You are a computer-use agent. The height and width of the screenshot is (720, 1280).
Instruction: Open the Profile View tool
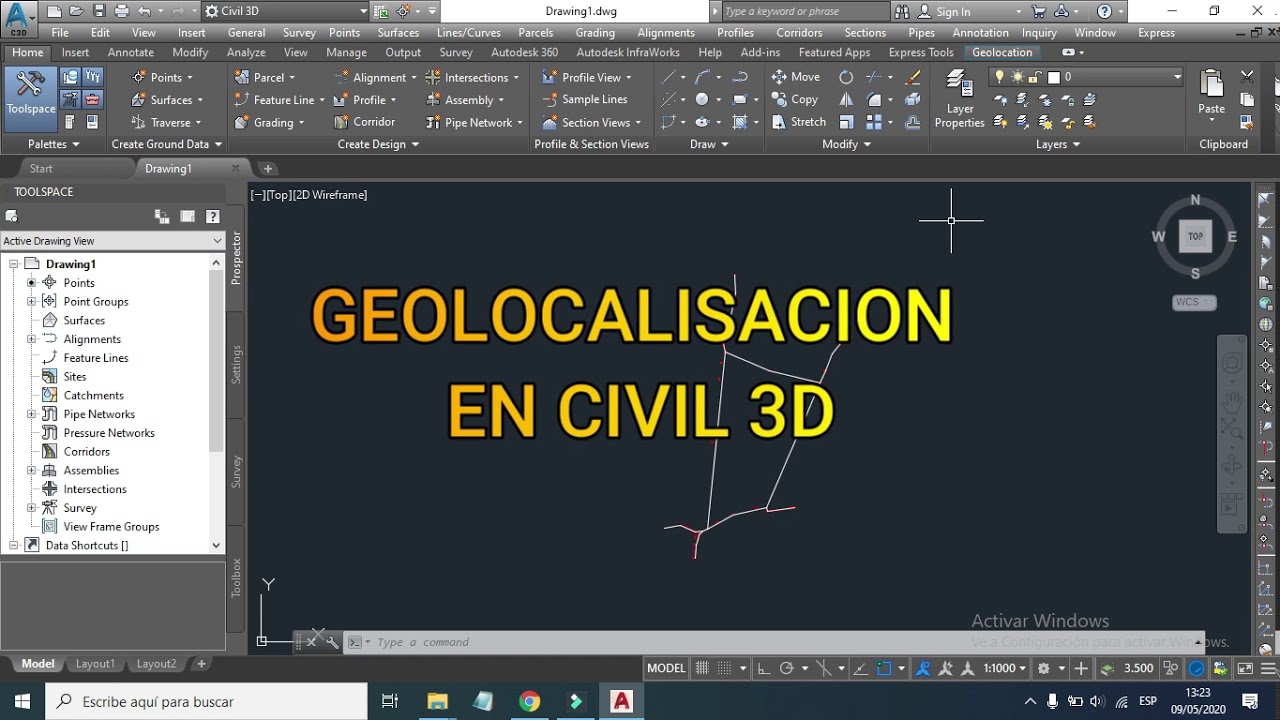point(587,77)
